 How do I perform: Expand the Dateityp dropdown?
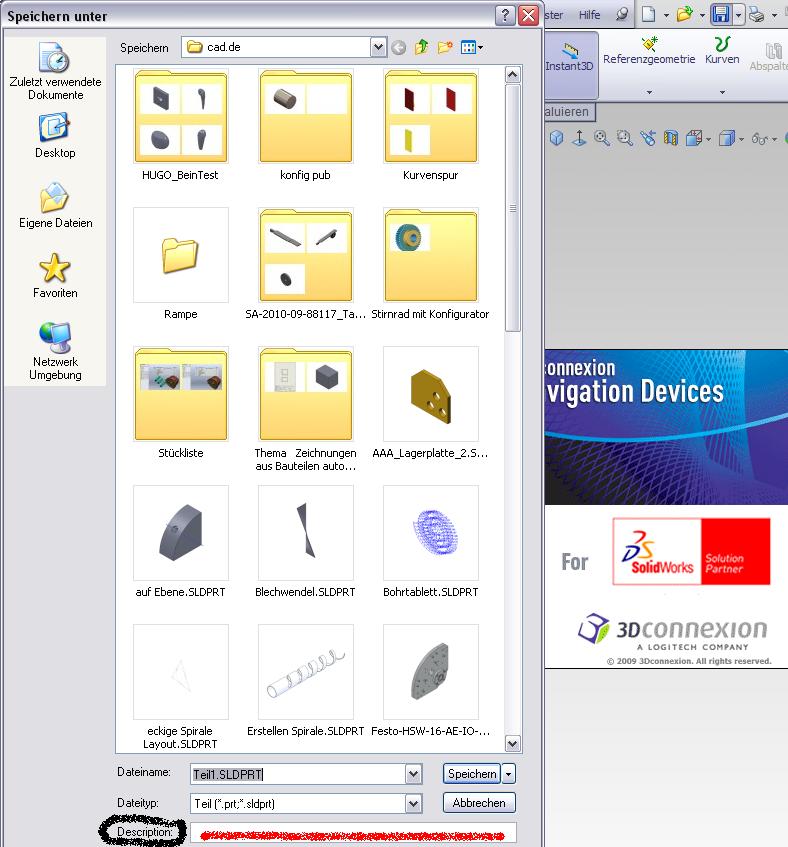[413, 804]
